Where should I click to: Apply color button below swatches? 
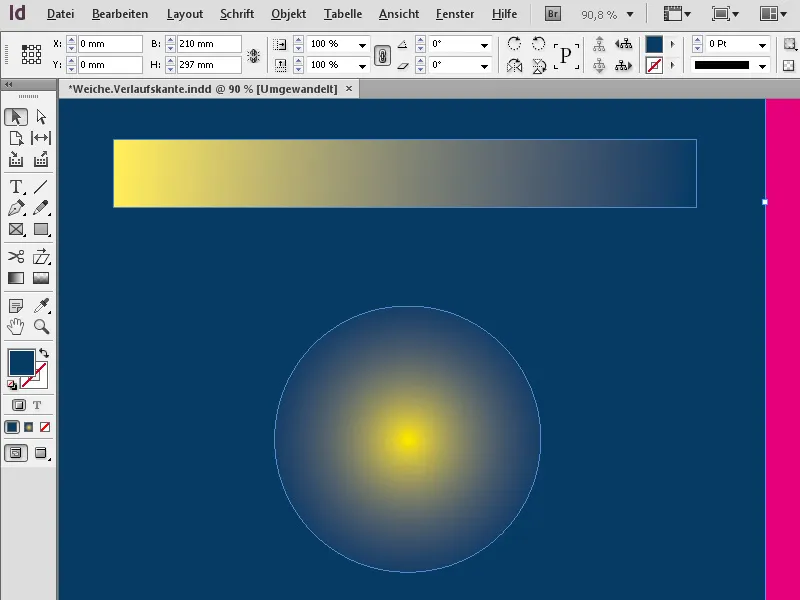tap(12, 427)
